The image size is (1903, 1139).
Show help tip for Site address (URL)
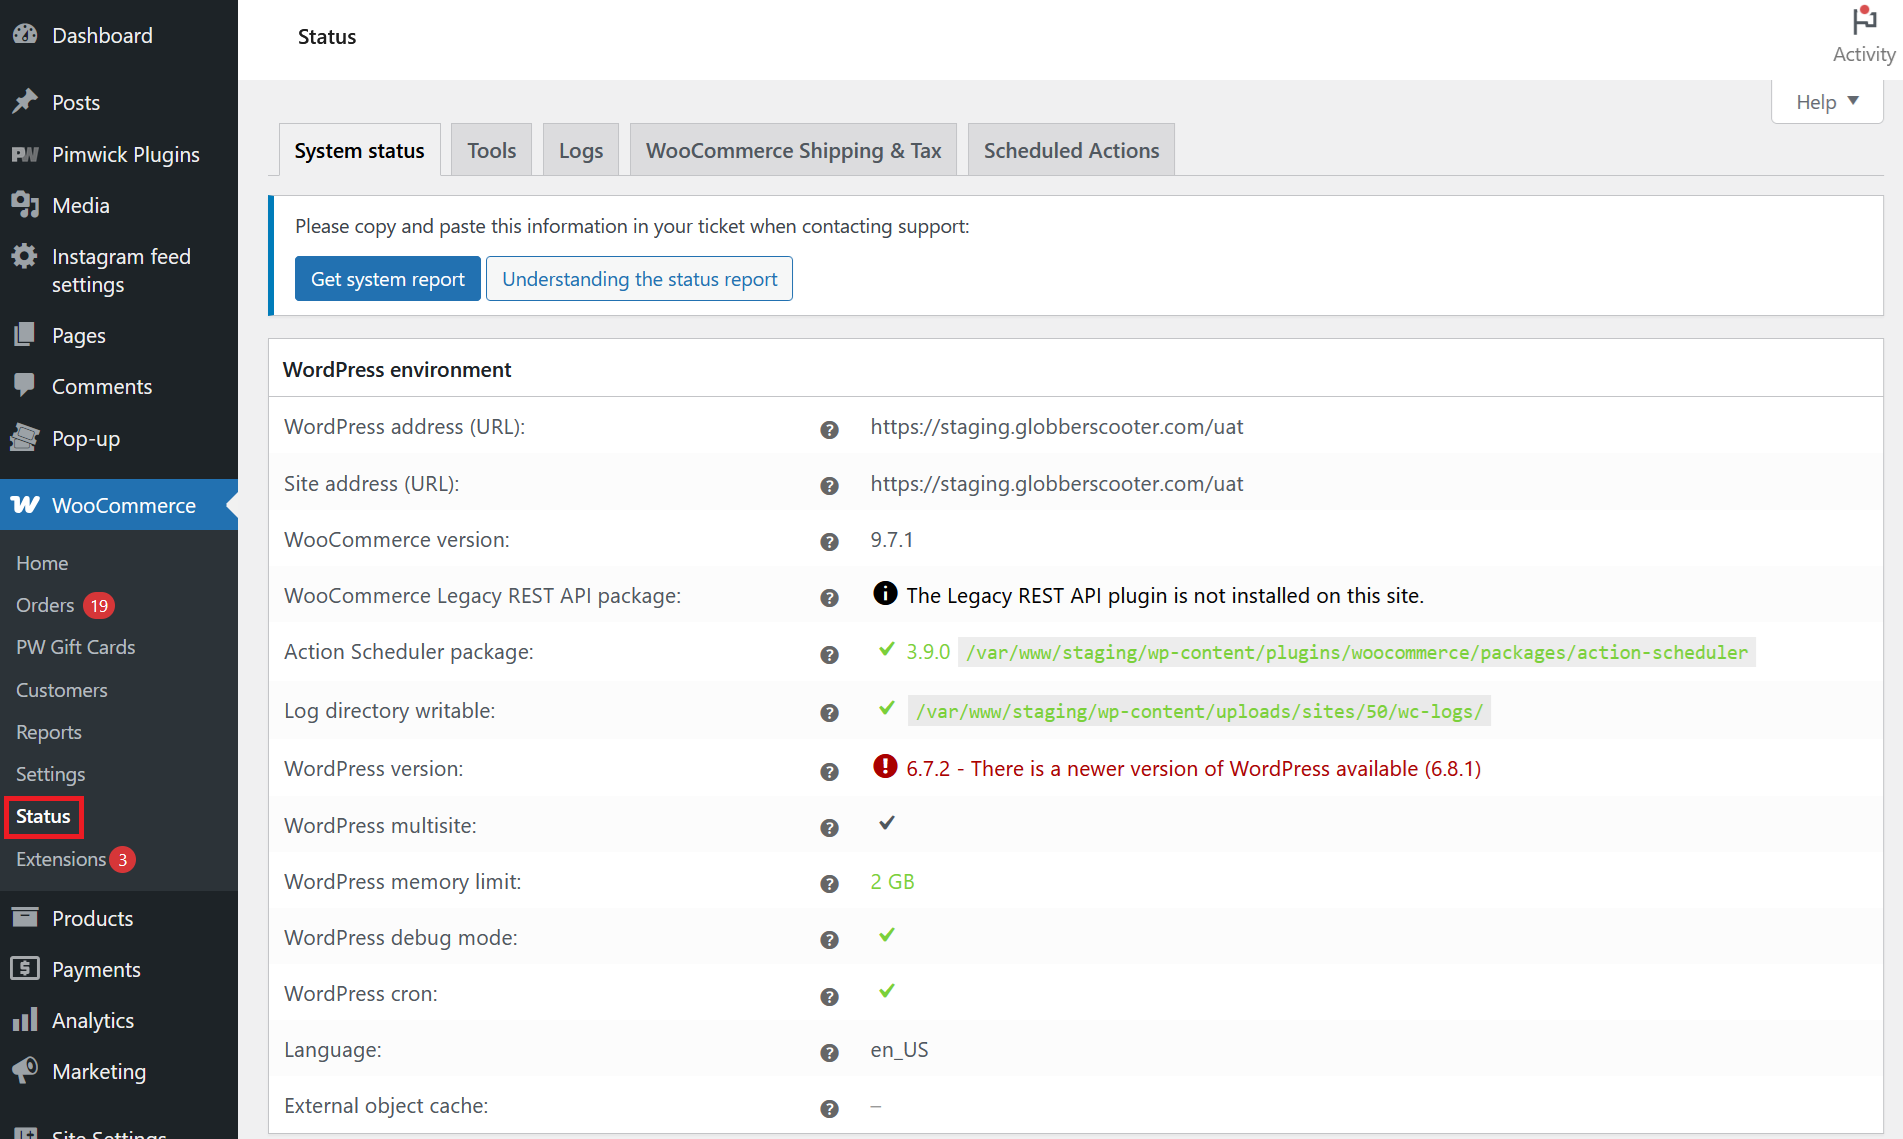(829, 486)
